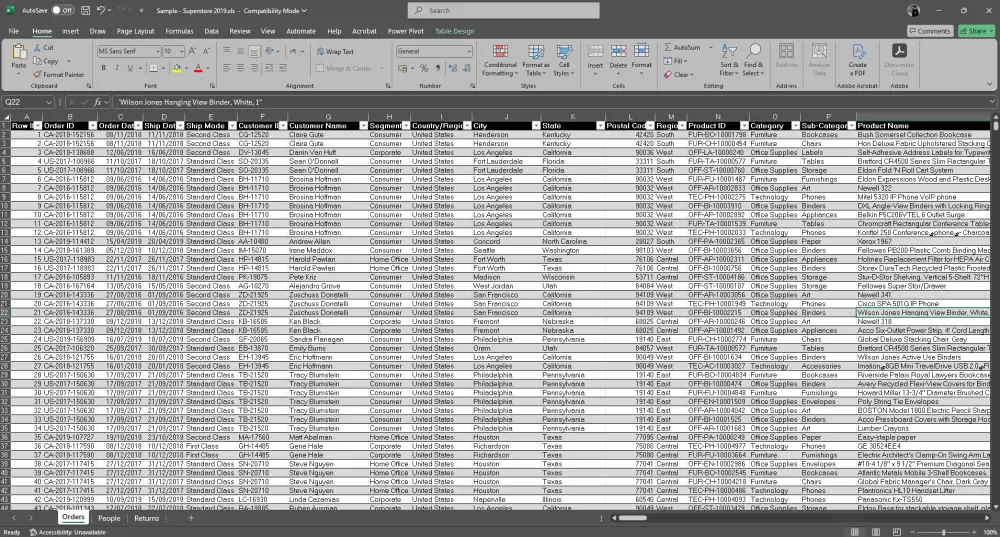Click the zoom slider in status bar

(x=943, y=532)
